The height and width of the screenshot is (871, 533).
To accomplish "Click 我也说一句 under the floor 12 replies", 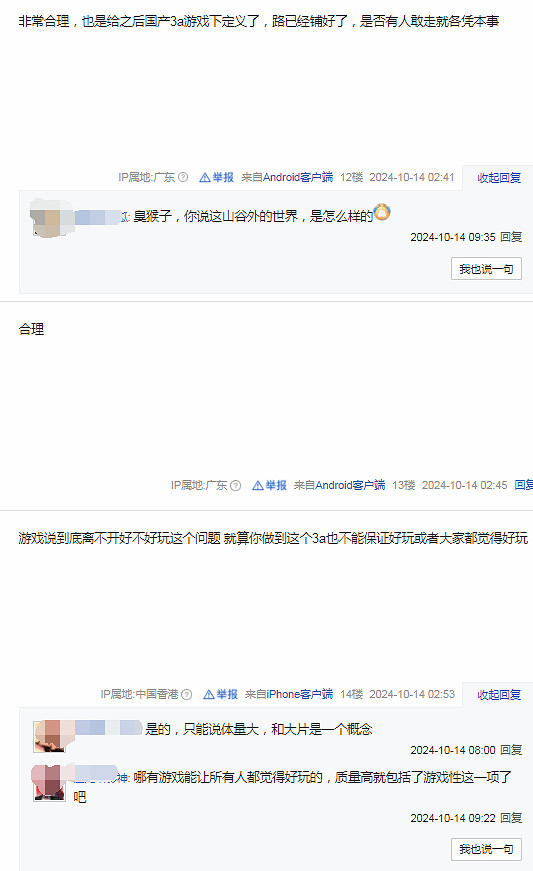I will tap(486, 269).
